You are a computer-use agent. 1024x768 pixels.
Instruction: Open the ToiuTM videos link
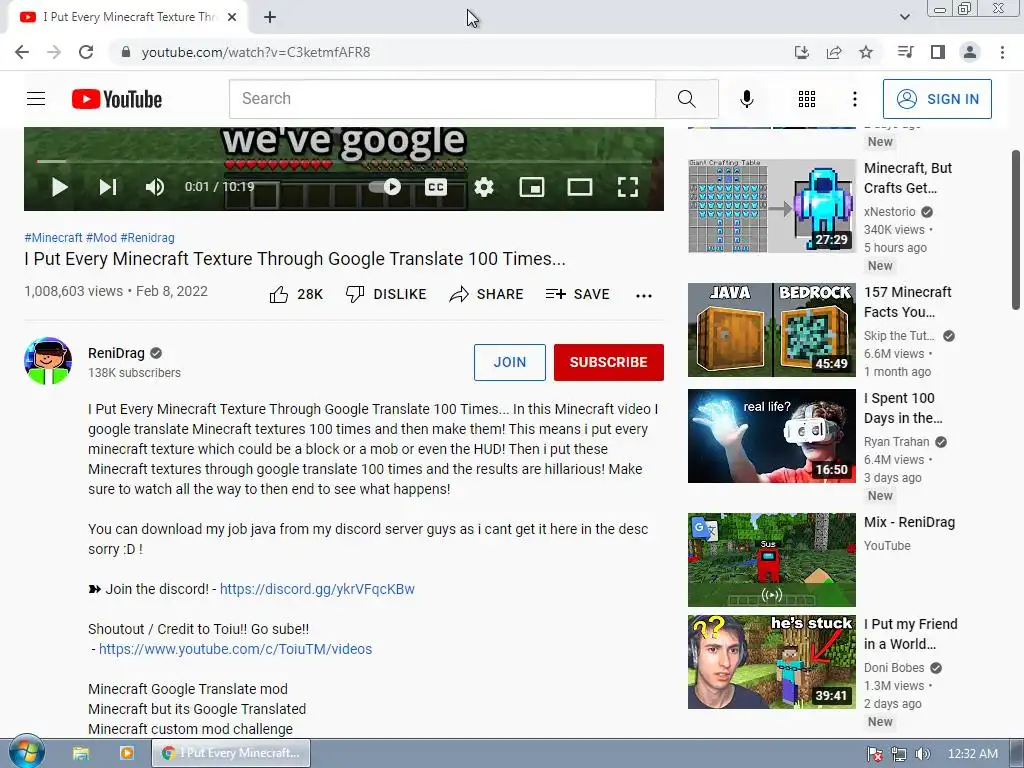click(235, 649)
